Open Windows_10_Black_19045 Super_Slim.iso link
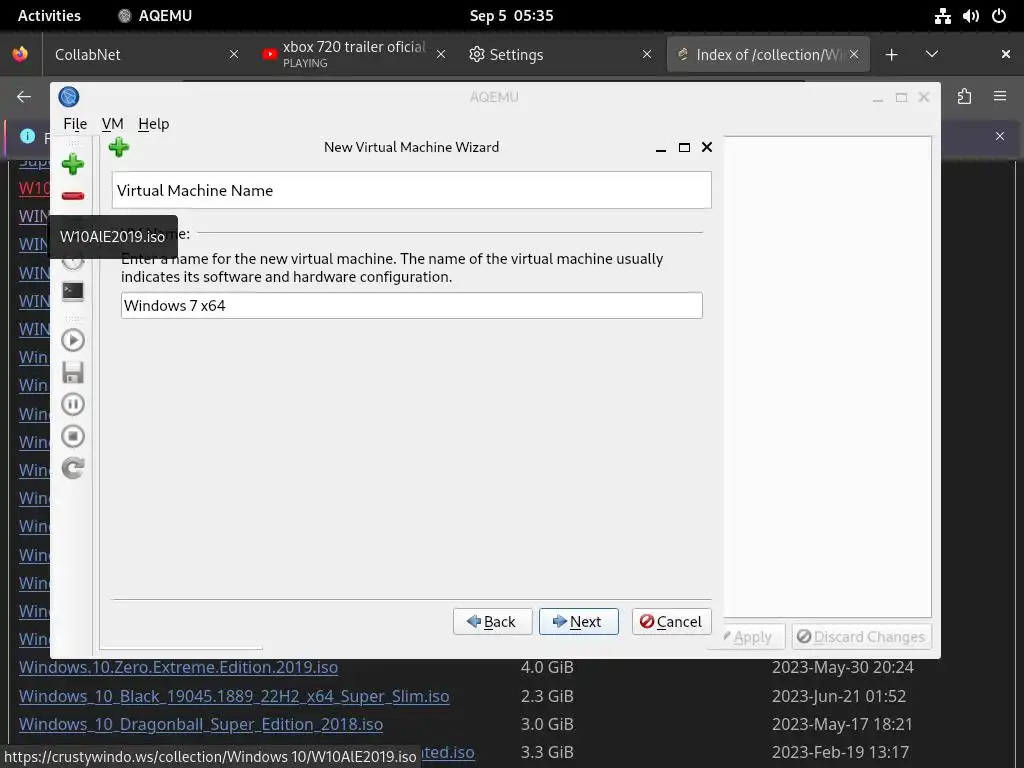 tap(234, 696)
